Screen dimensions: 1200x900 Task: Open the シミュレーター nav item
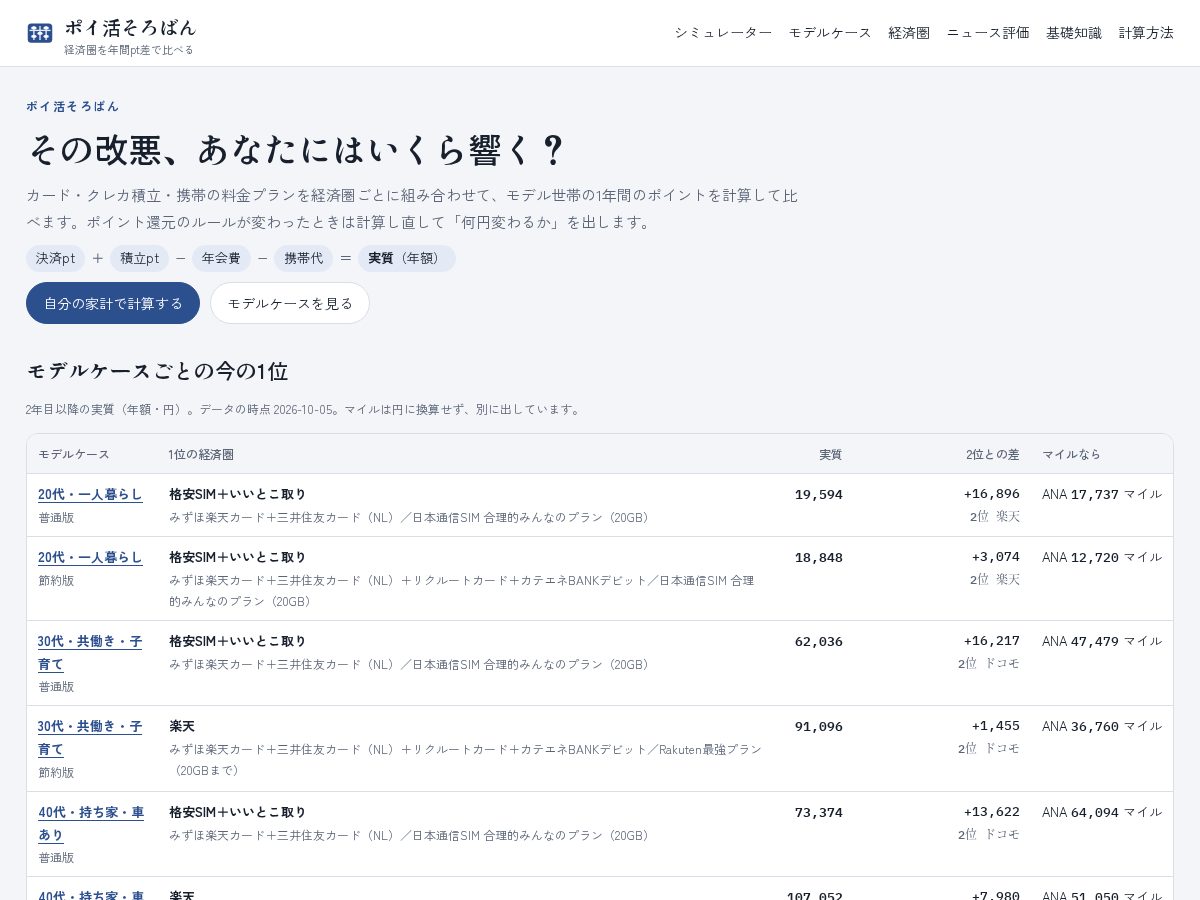coord(723,33)
